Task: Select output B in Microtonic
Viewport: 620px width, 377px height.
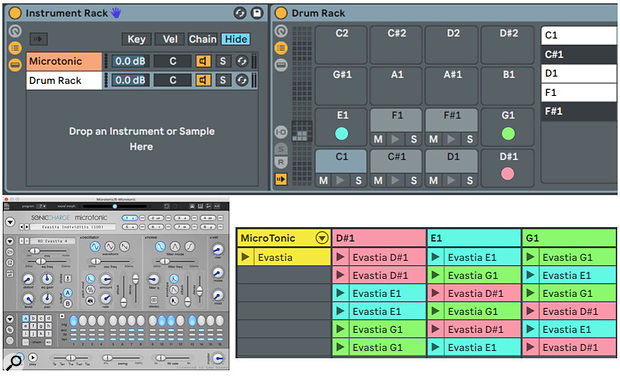Action: (68, 303)
